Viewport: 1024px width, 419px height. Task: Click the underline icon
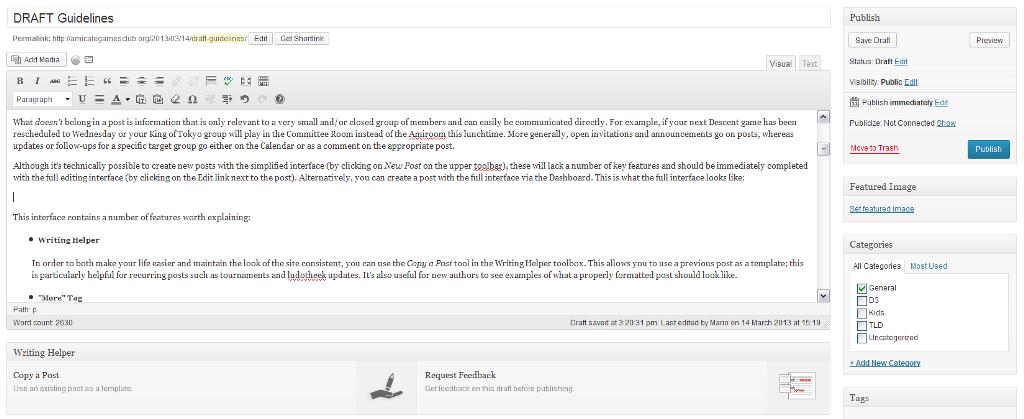tap(82, 99)
